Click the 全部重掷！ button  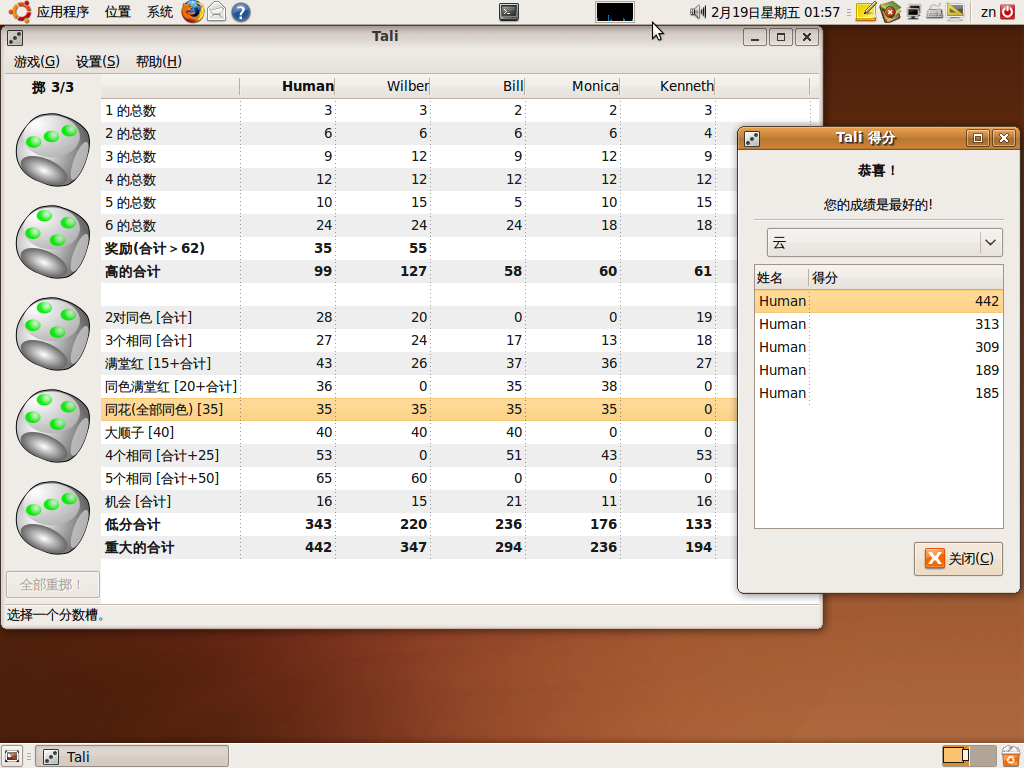(52, 584)
